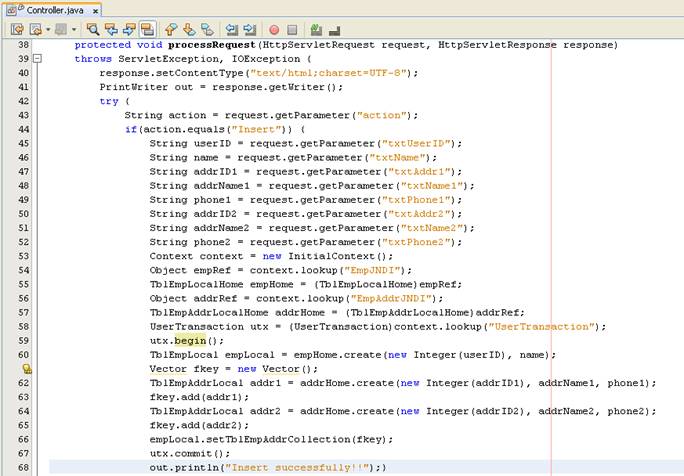This screenshot has width=684, height=476.
Task: Open the Forward history dropdown arrow
Action: (74, 30)
